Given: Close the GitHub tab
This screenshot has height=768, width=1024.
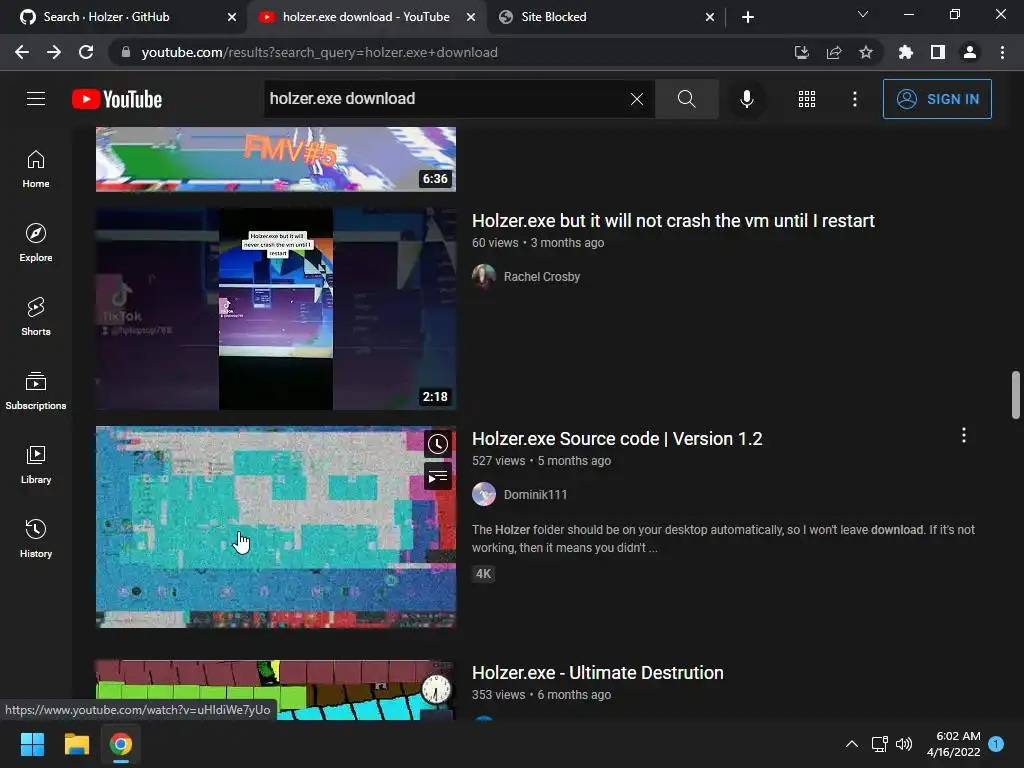Looking at the screenshot, I should [232, 17].
